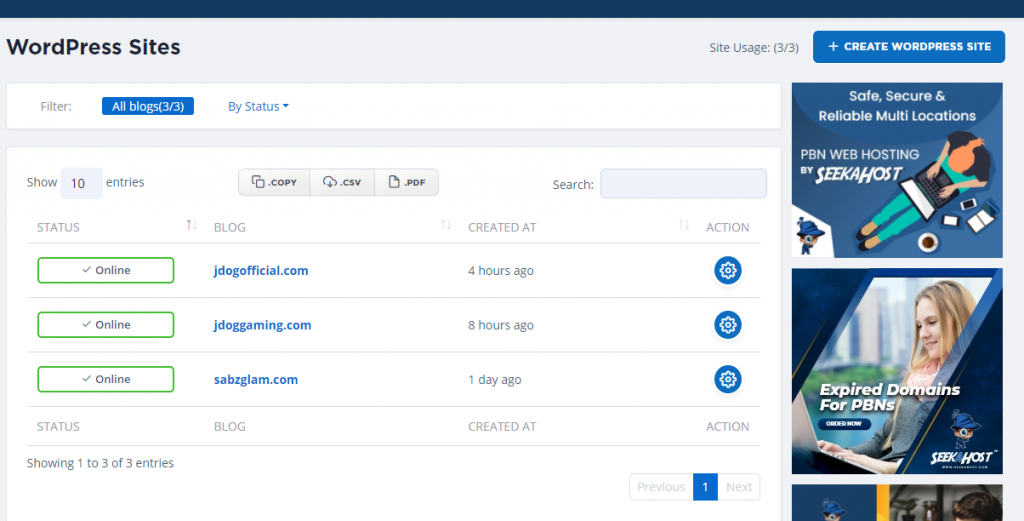1024x521 pixels.
Task: Click Online status badge for jdoggaming.com
Action: coord(106,324)
